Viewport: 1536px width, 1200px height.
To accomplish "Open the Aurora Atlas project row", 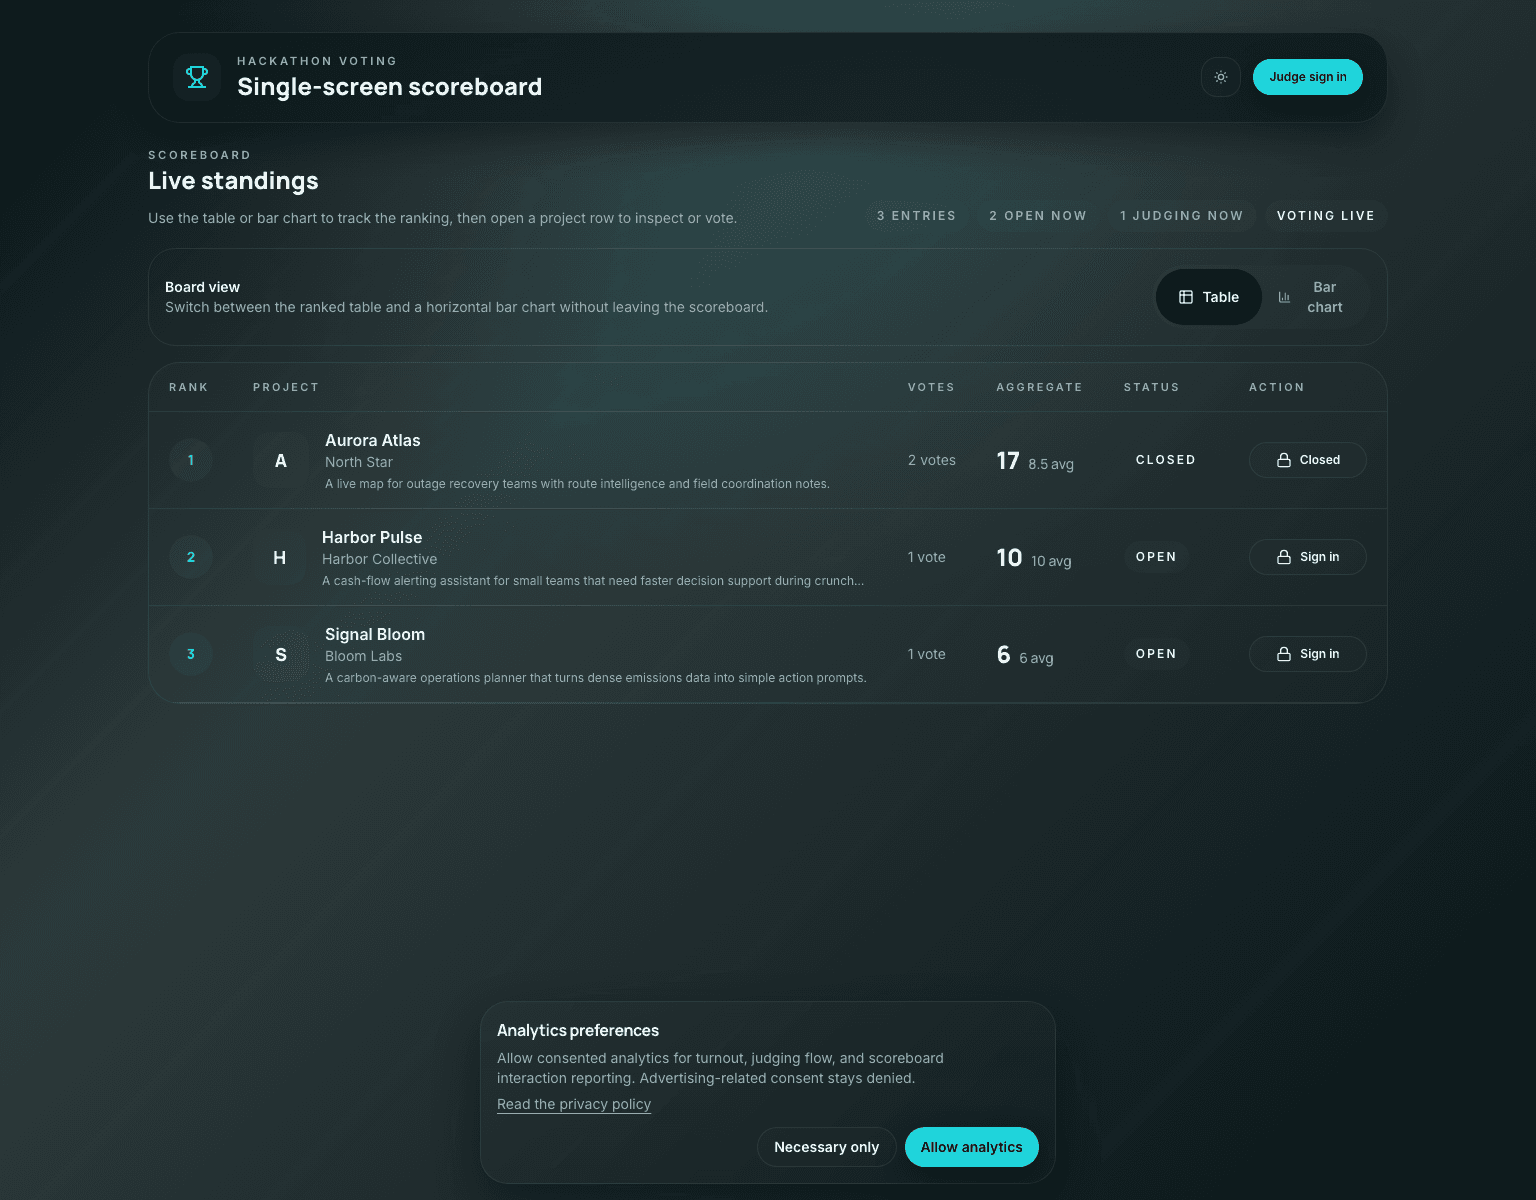I will click(600, 460).
